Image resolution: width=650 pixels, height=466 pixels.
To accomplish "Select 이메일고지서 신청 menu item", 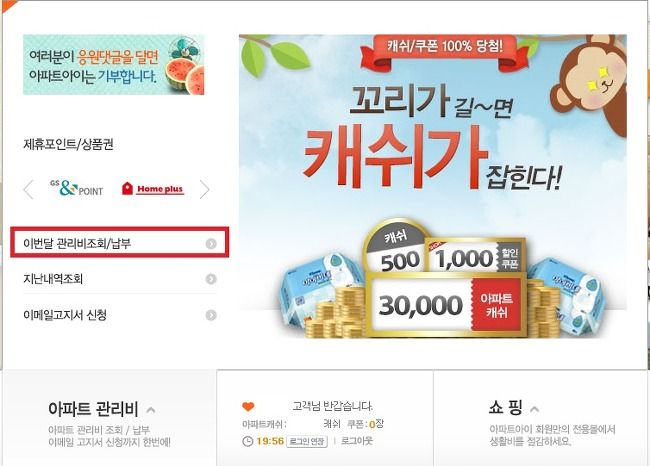I will pyautogui.click(x=120, y=315).
